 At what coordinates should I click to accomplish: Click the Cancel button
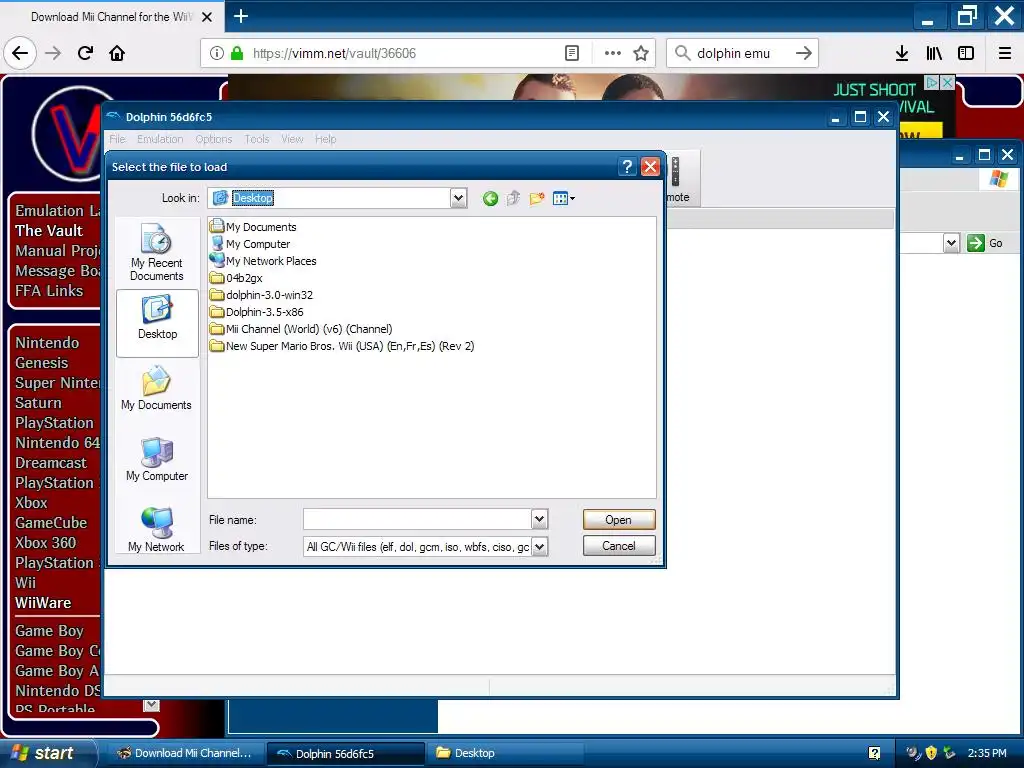click(618, 546)
